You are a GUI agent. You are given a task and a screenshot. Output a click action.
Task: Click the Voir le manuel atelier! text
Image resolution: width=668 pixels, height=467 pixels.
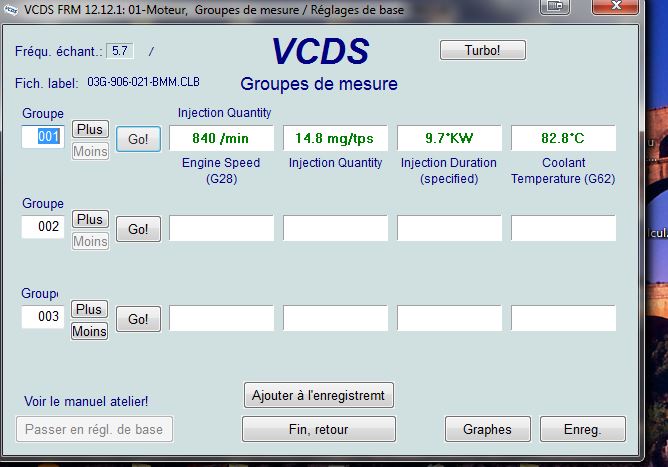[86, 401]
